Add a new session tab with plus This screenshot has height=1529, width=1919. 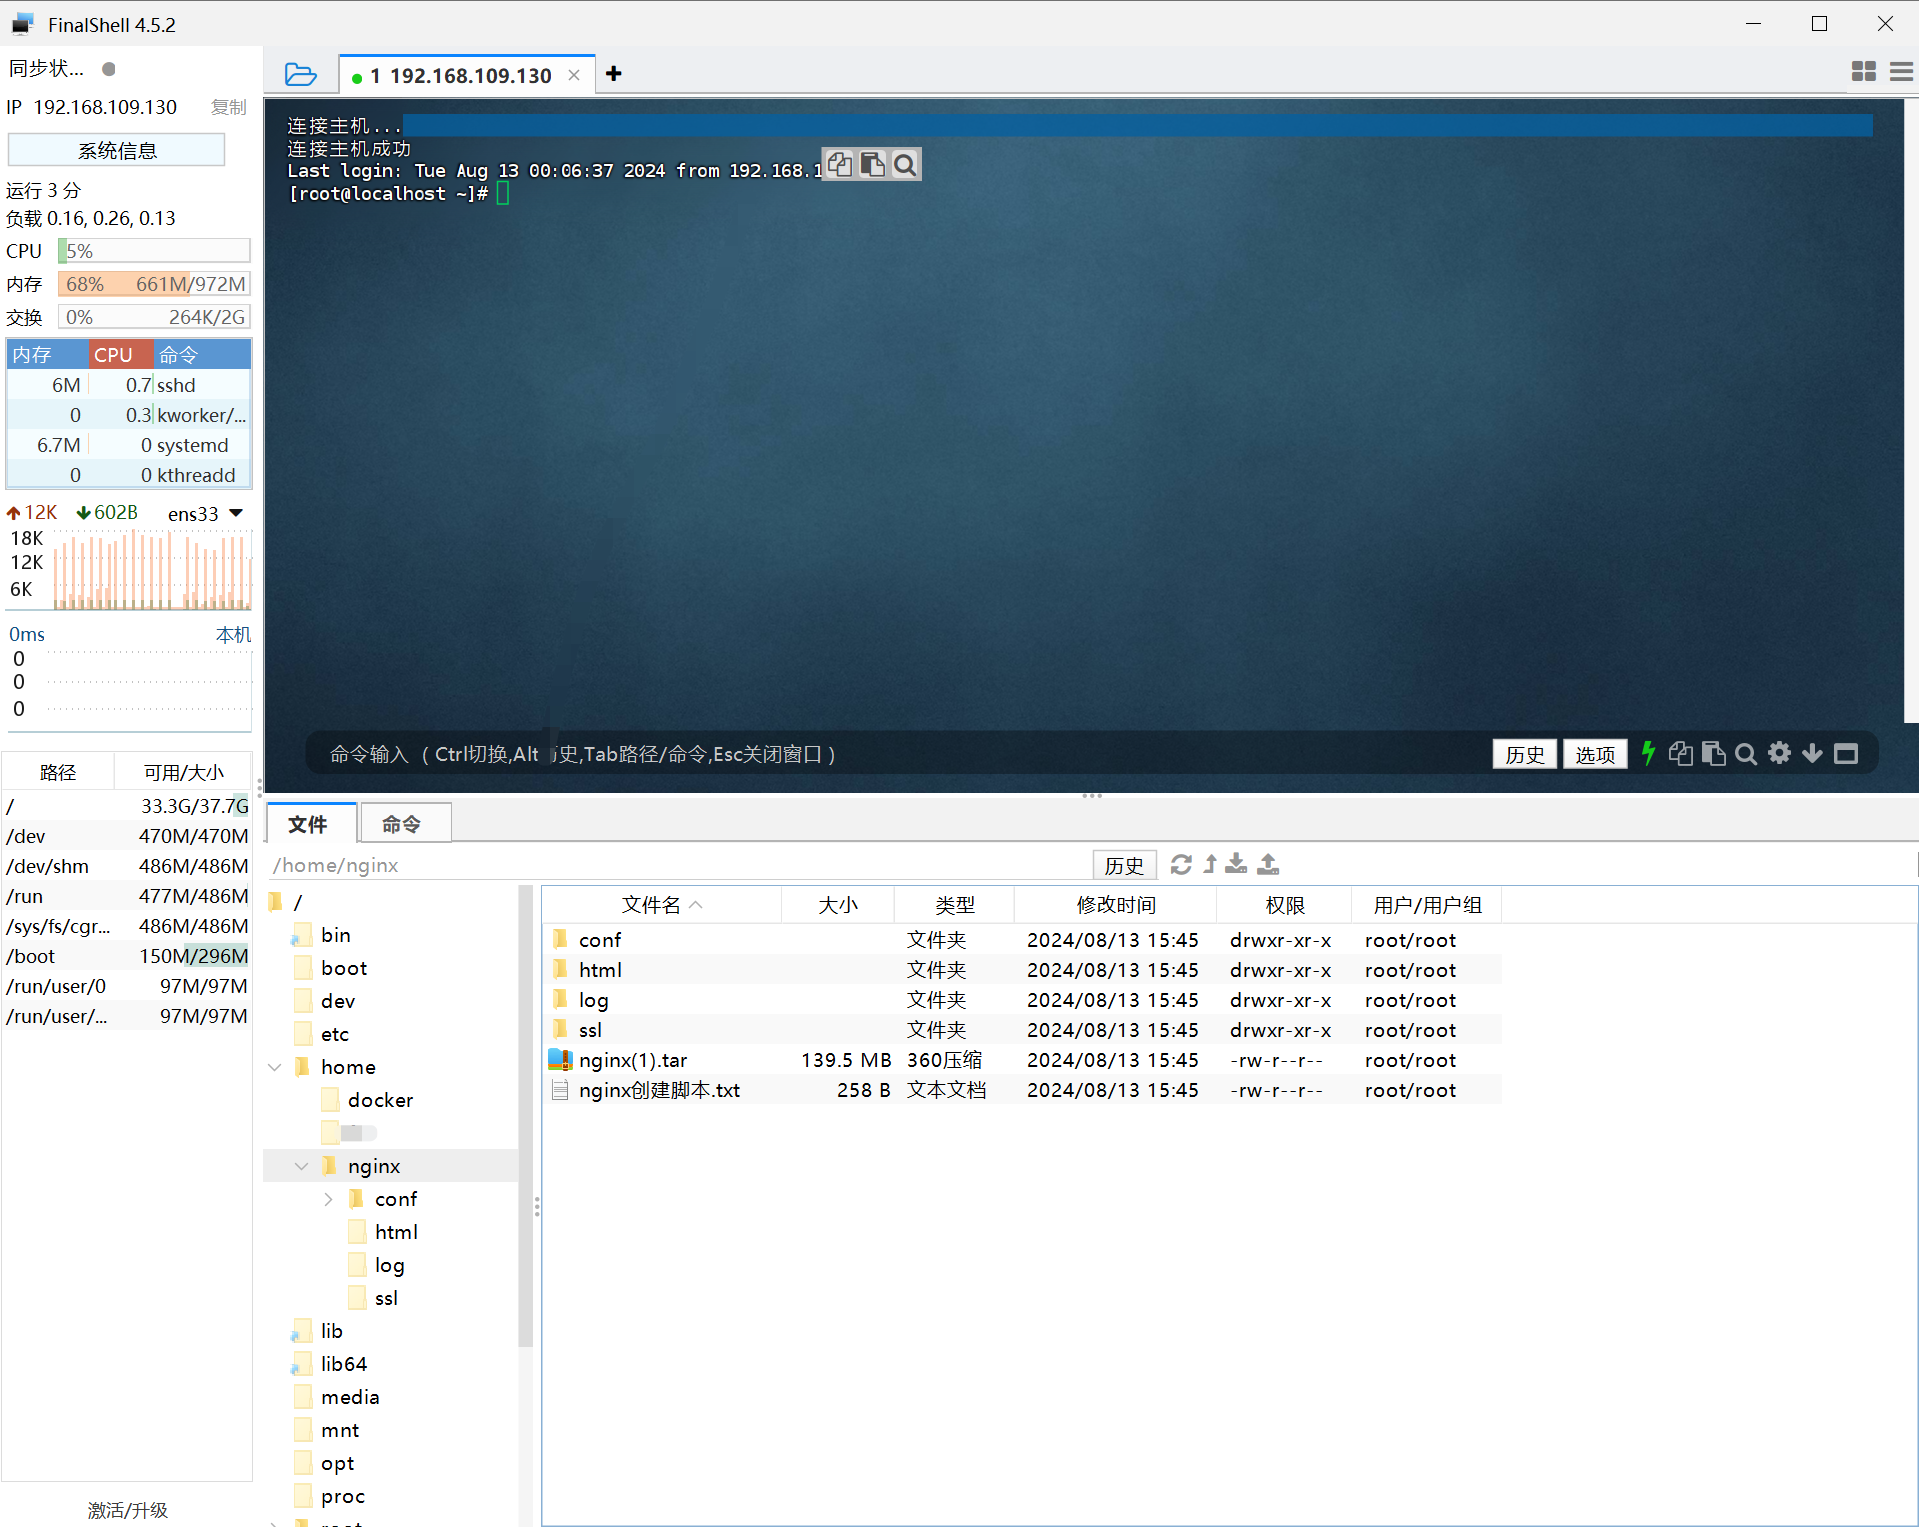[x=614, y=74]
